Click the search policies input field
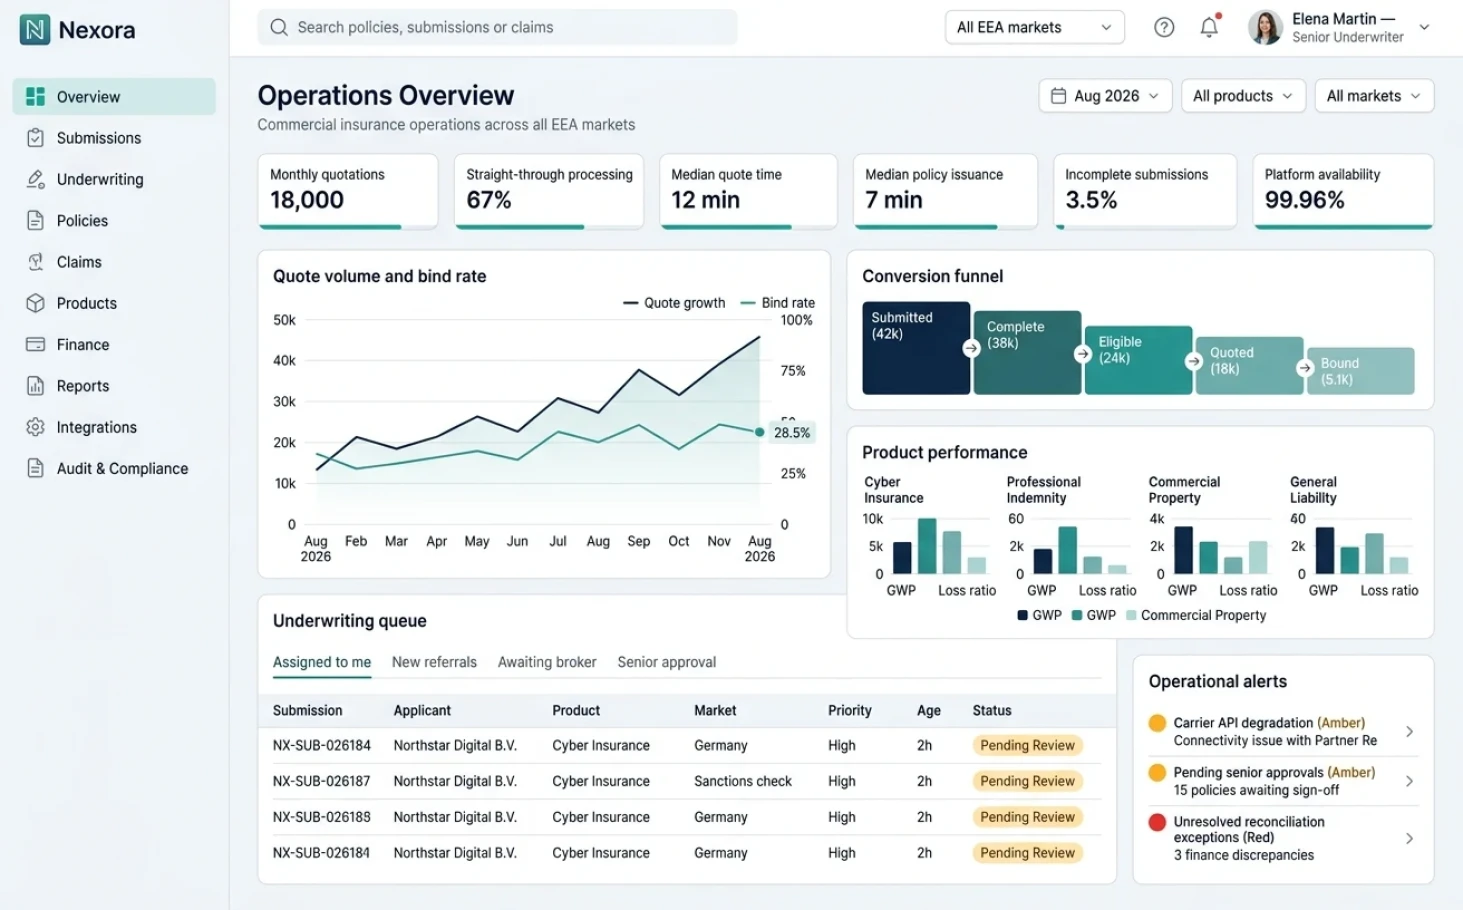The width and height of the screenshot is (1463, 910). point(497,27)
